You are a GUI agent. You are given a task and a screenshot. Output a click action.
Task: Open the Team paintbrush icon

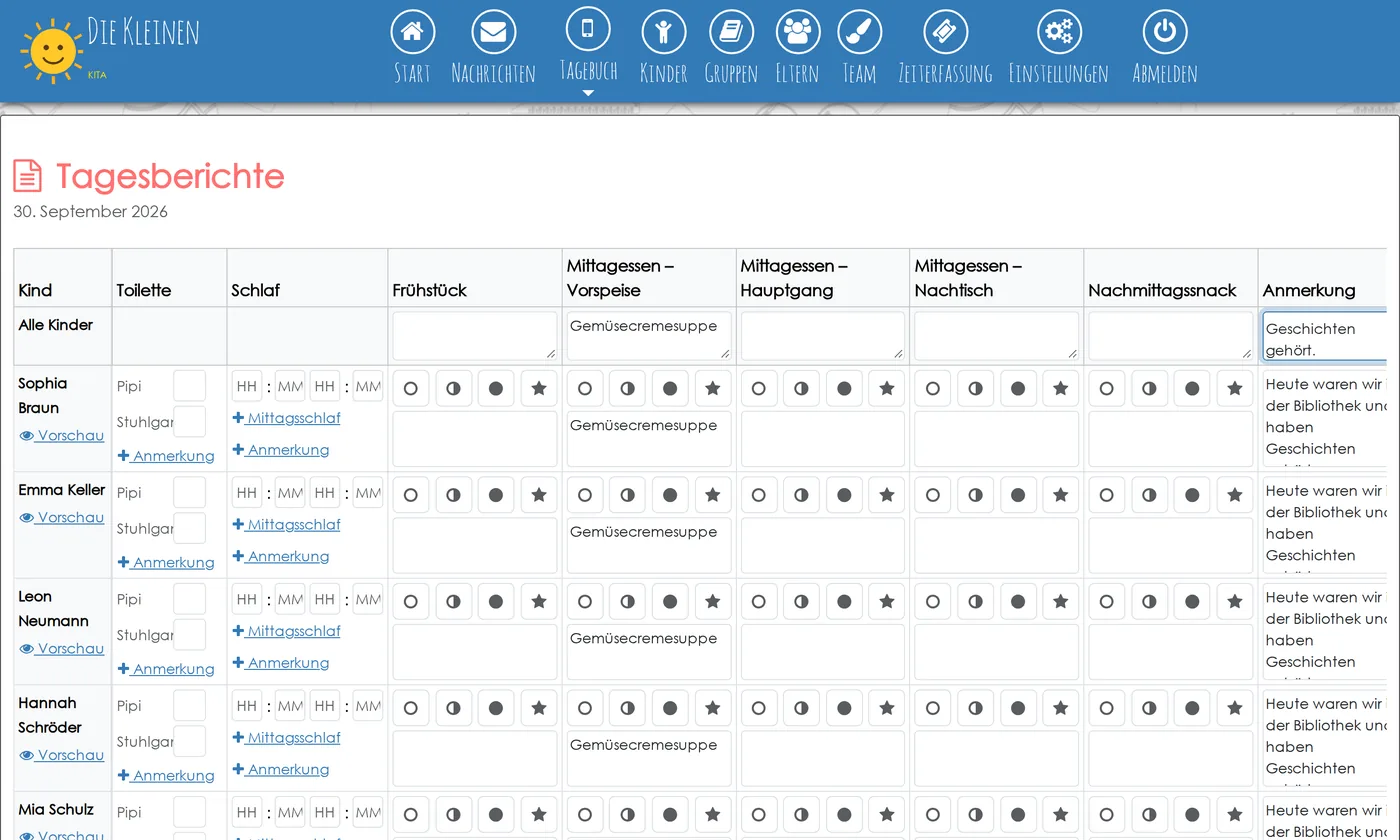859,31
